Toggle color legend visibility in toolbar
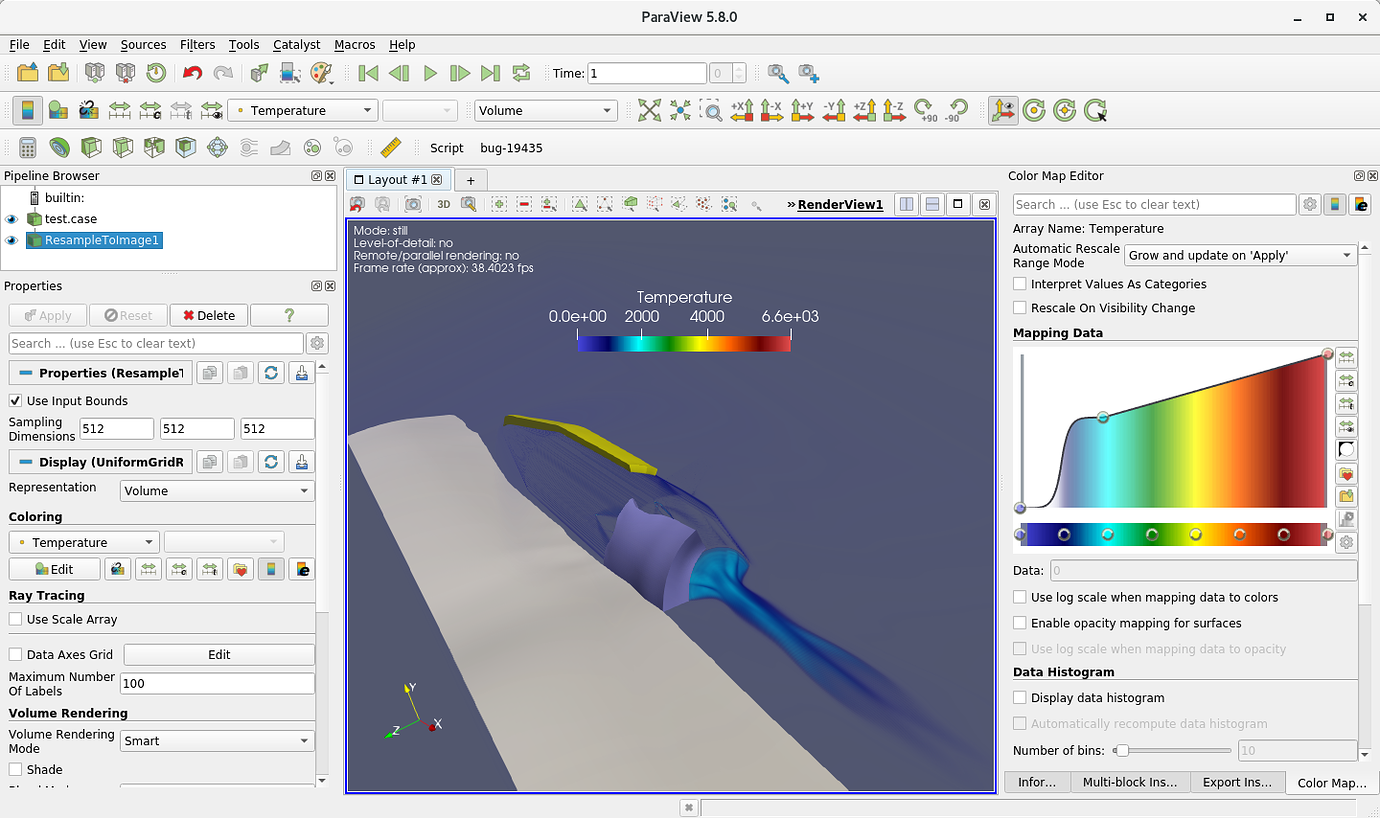1380x818 pixels. (x=28, y=110)
